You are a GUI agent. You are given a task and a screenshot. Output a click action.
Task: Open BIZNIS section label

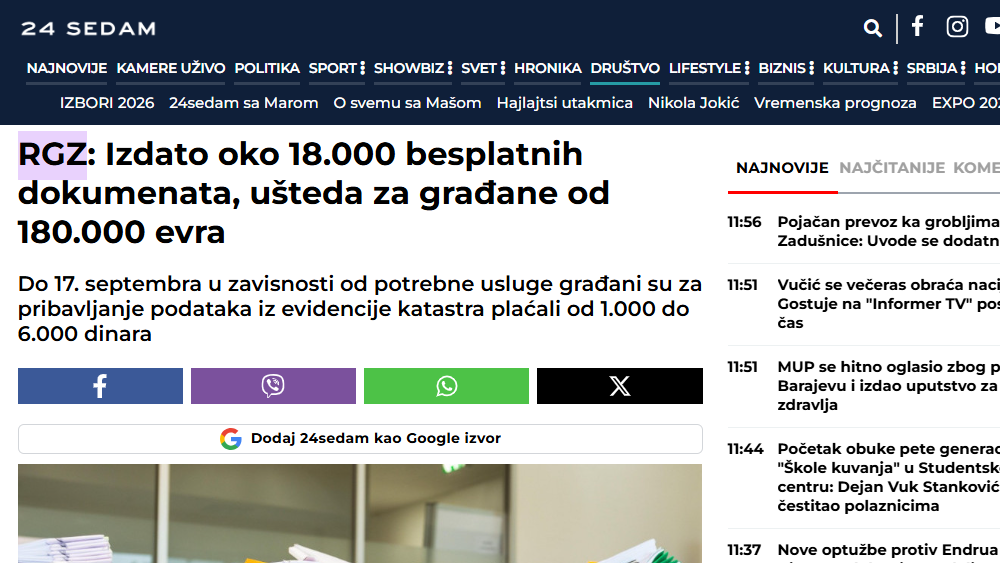782,68
